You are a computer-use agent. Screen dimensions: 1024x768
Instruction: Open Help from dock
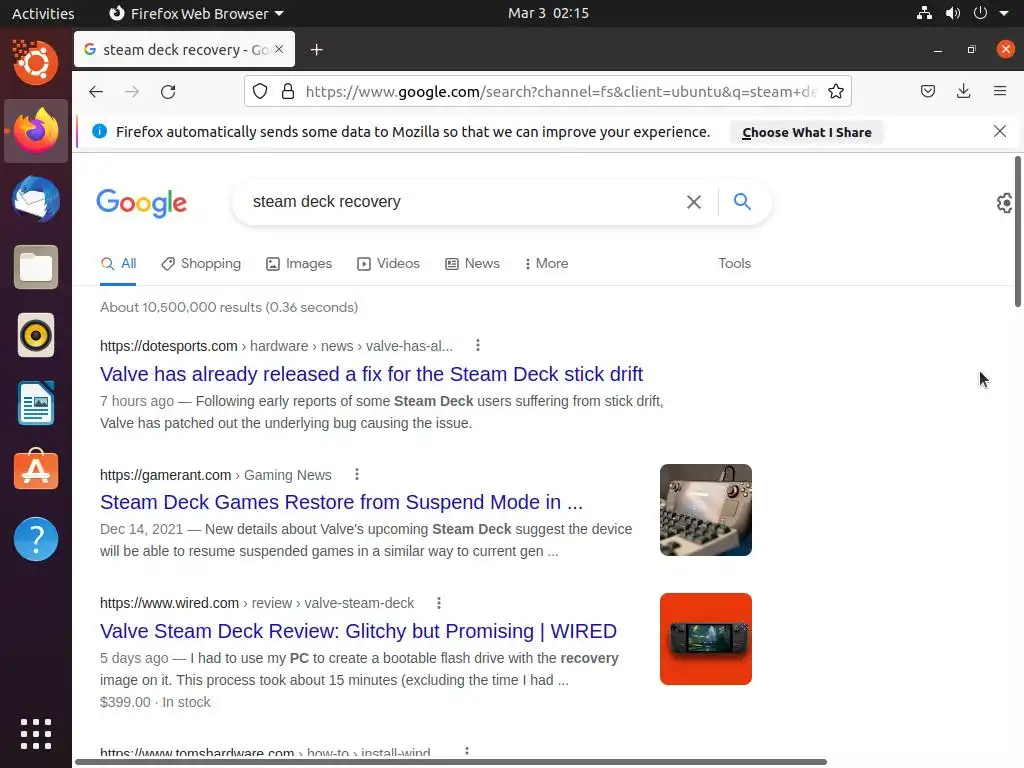pyautogui.click(x=36, y=539)
